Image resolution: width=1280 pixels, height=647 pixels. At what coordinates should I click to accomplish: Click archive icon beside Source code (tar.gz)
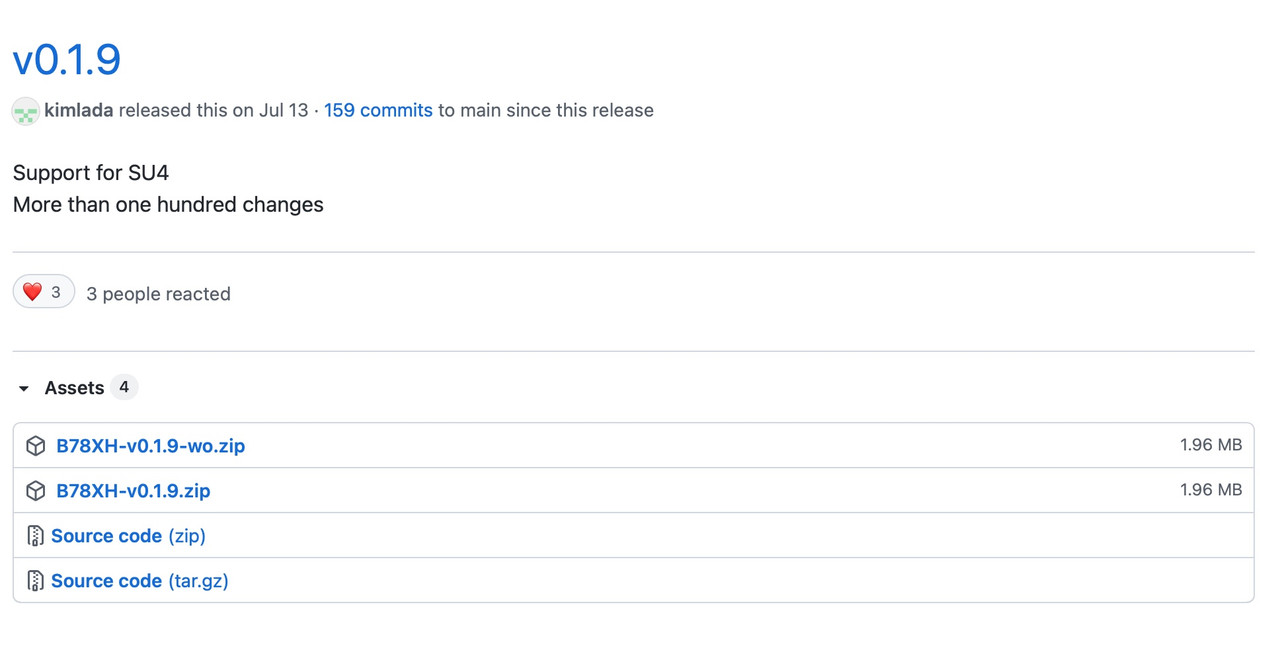coord(36,581)
